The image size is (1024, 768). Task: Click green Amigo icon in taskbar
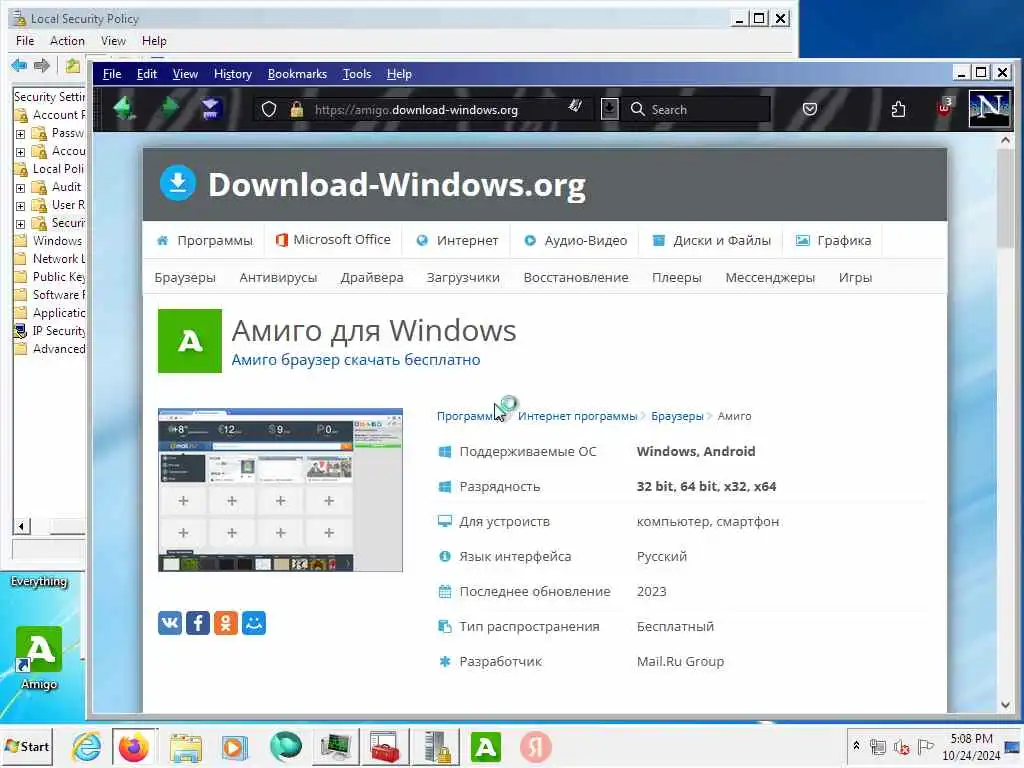486,747
